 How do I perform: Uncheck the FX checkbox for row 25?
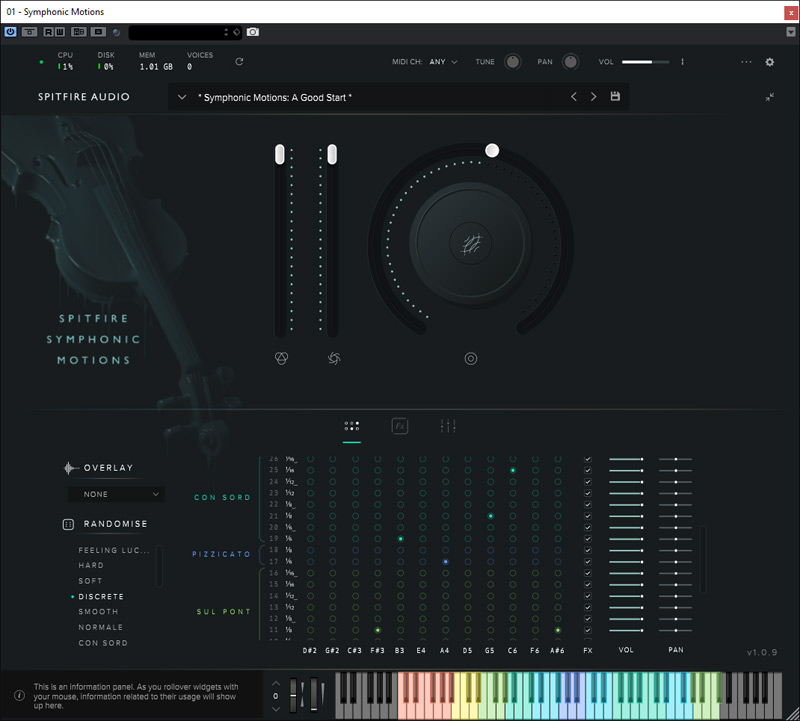588,470
